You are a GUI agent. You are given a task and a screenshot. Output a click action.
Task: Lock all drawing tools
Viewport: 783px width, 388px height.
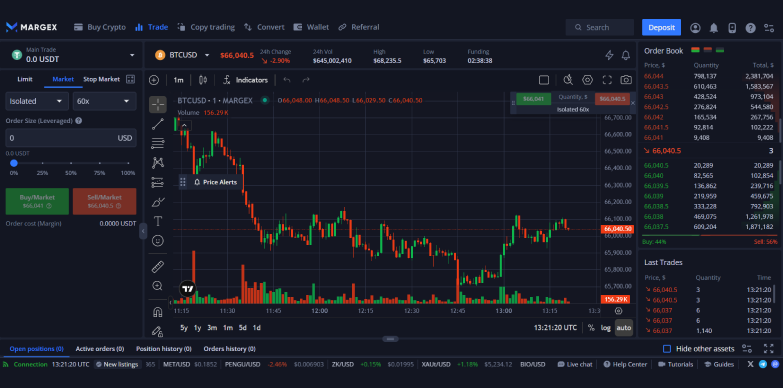158,331
